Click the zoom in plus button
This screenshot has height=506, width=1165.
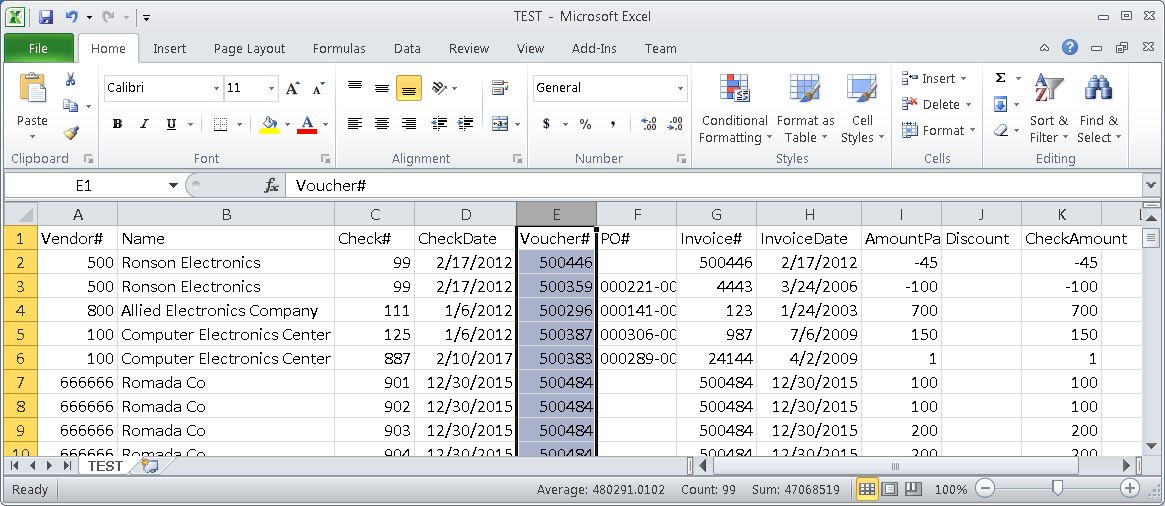tap(1130, 489)
